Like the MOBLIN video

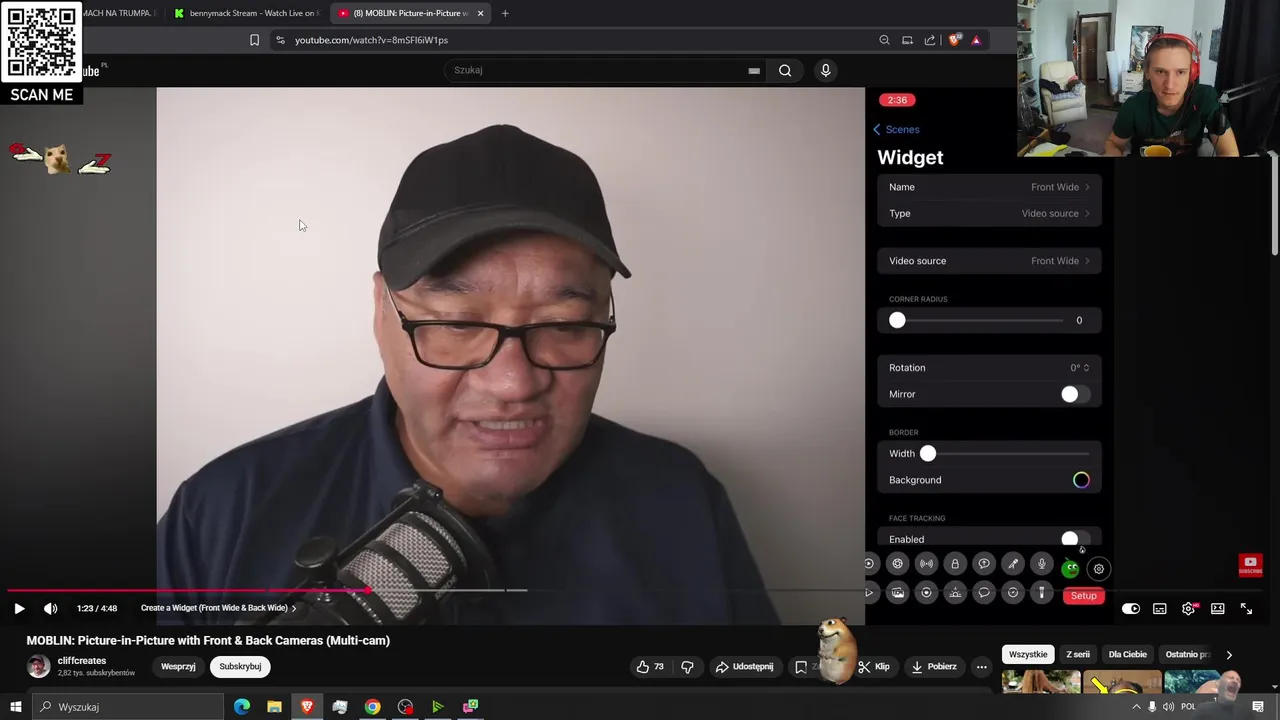click(x=650, y=666)
